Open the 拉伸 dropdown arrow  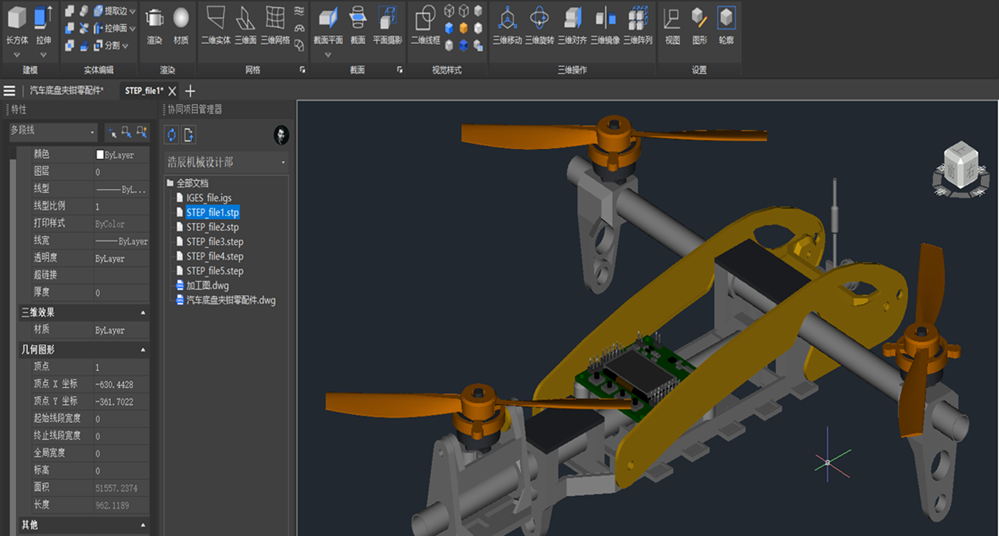43,55
